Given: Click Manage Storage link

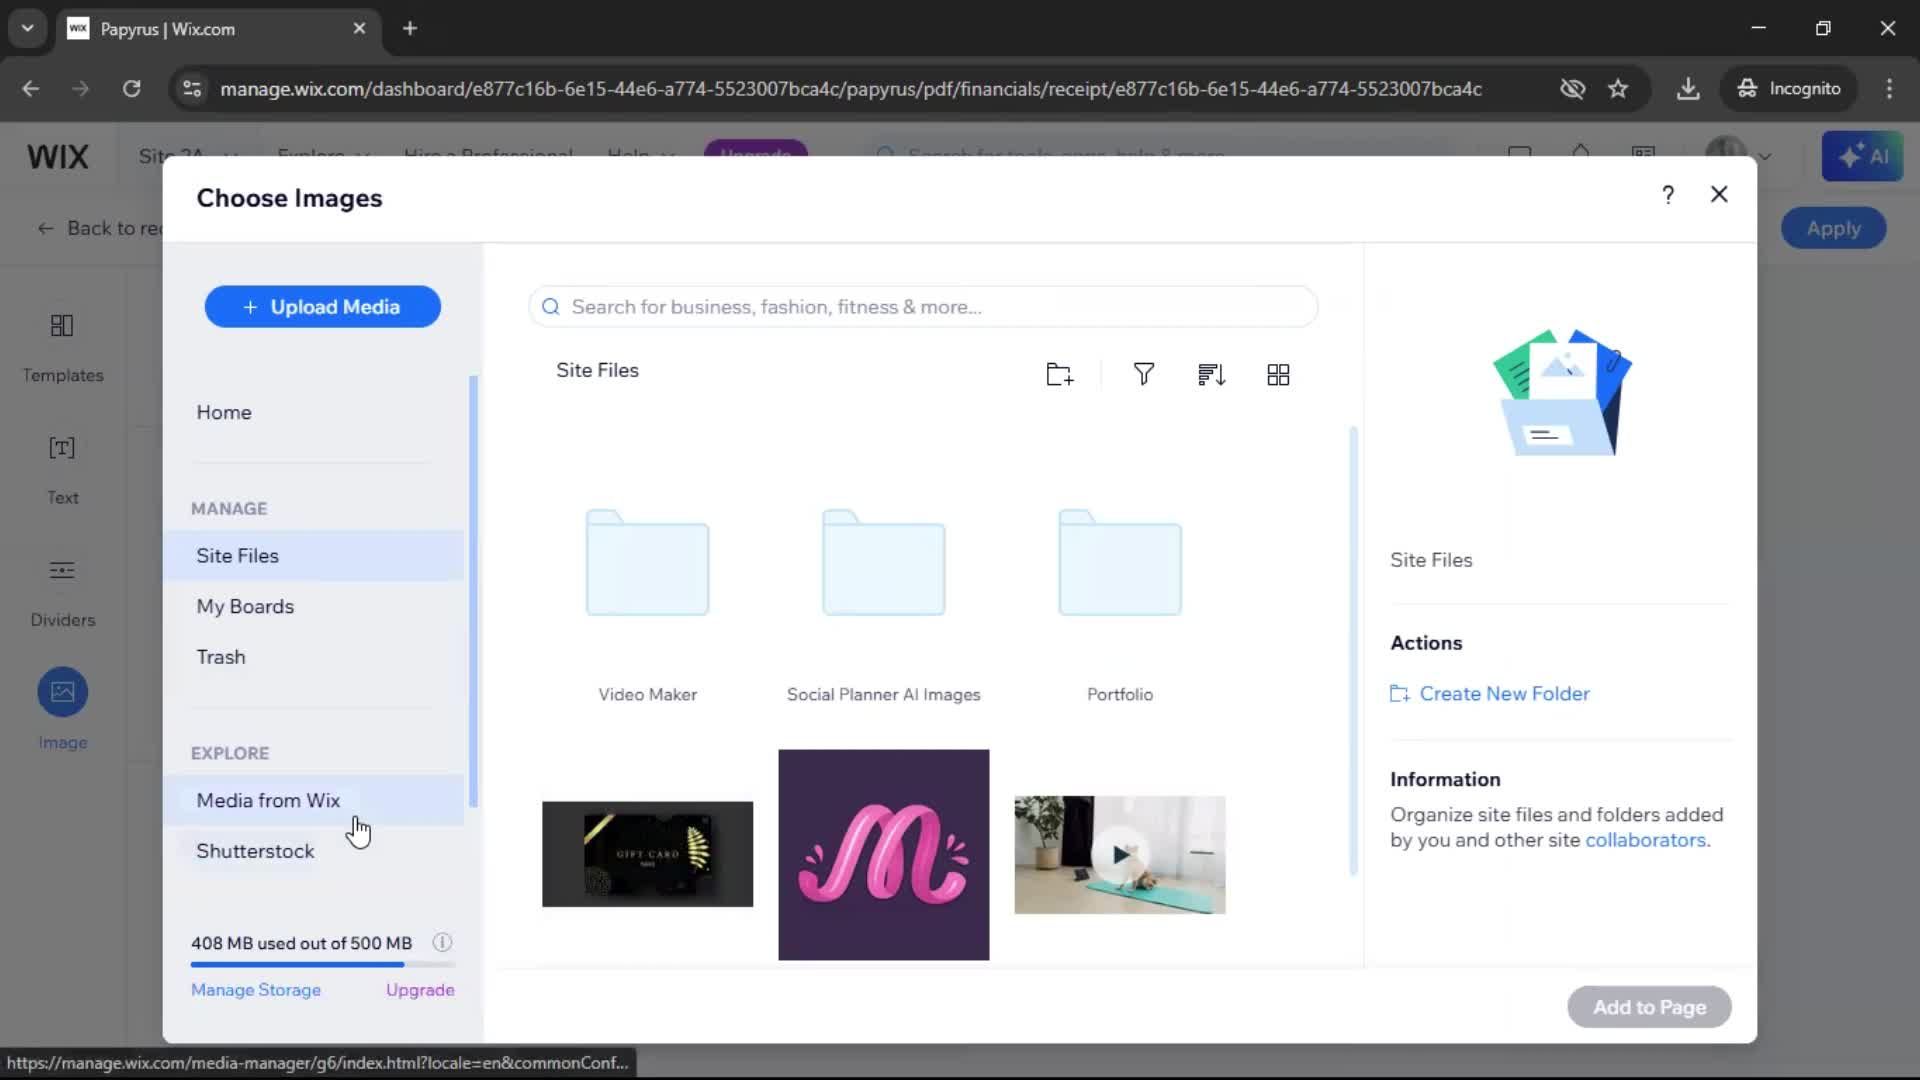Looking at the screenshot, I should pyautogui.click(x=256, y=990).
